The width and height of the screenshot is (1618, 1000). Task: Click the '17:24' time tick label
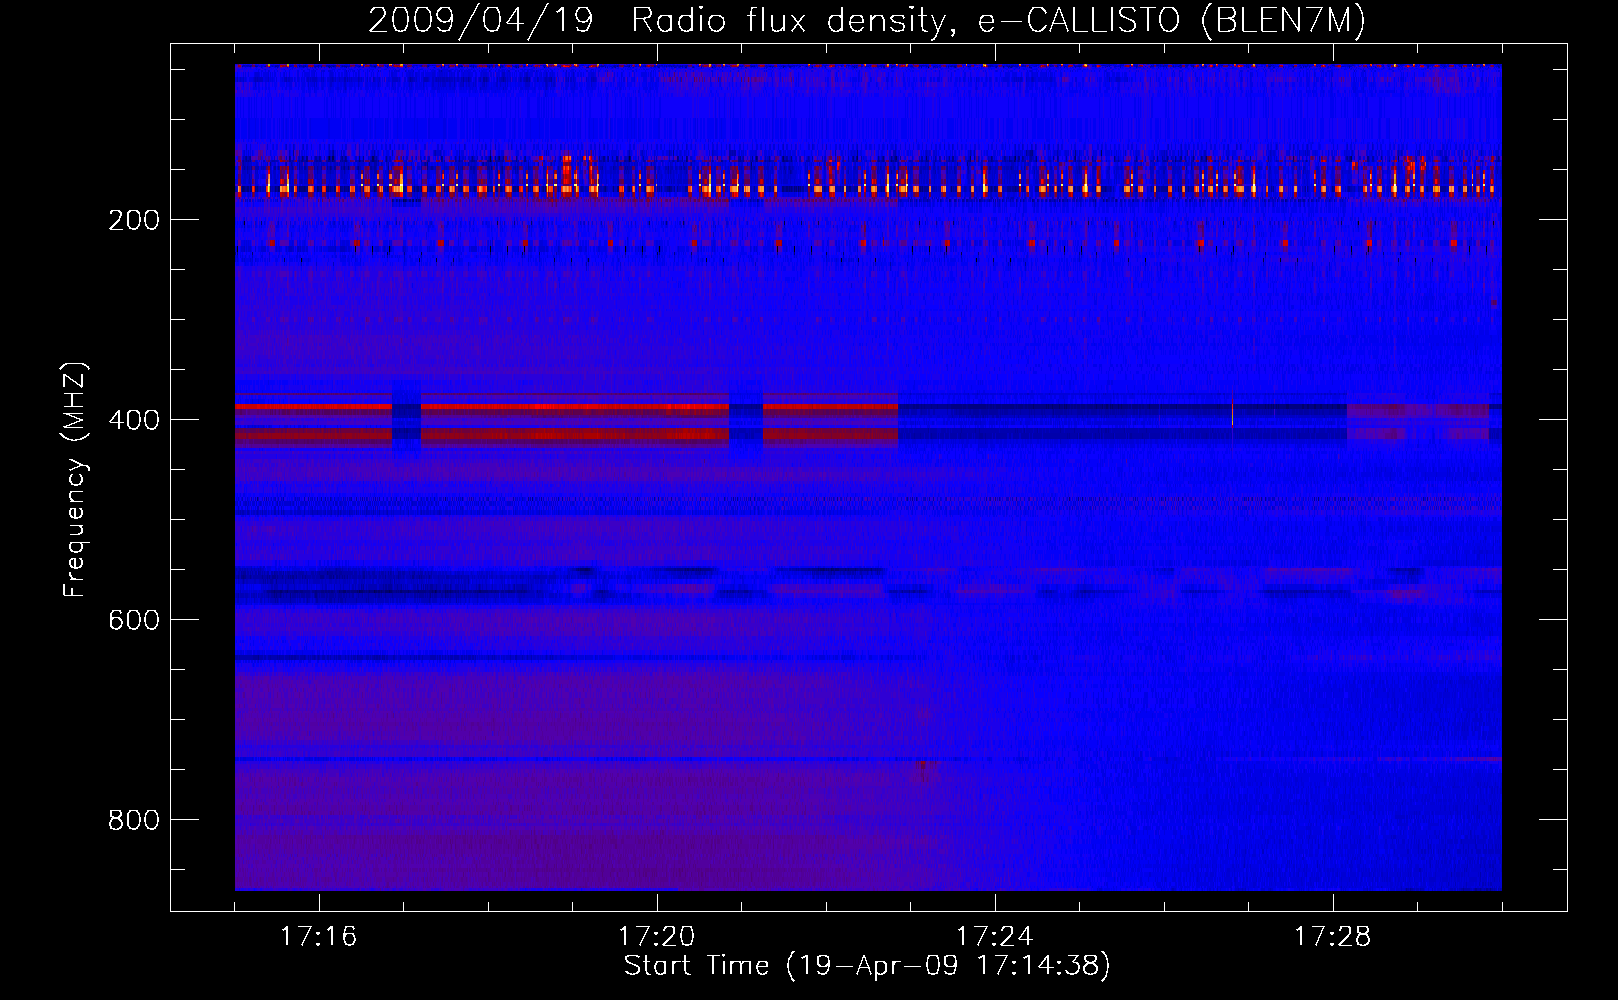pos(995,937)
